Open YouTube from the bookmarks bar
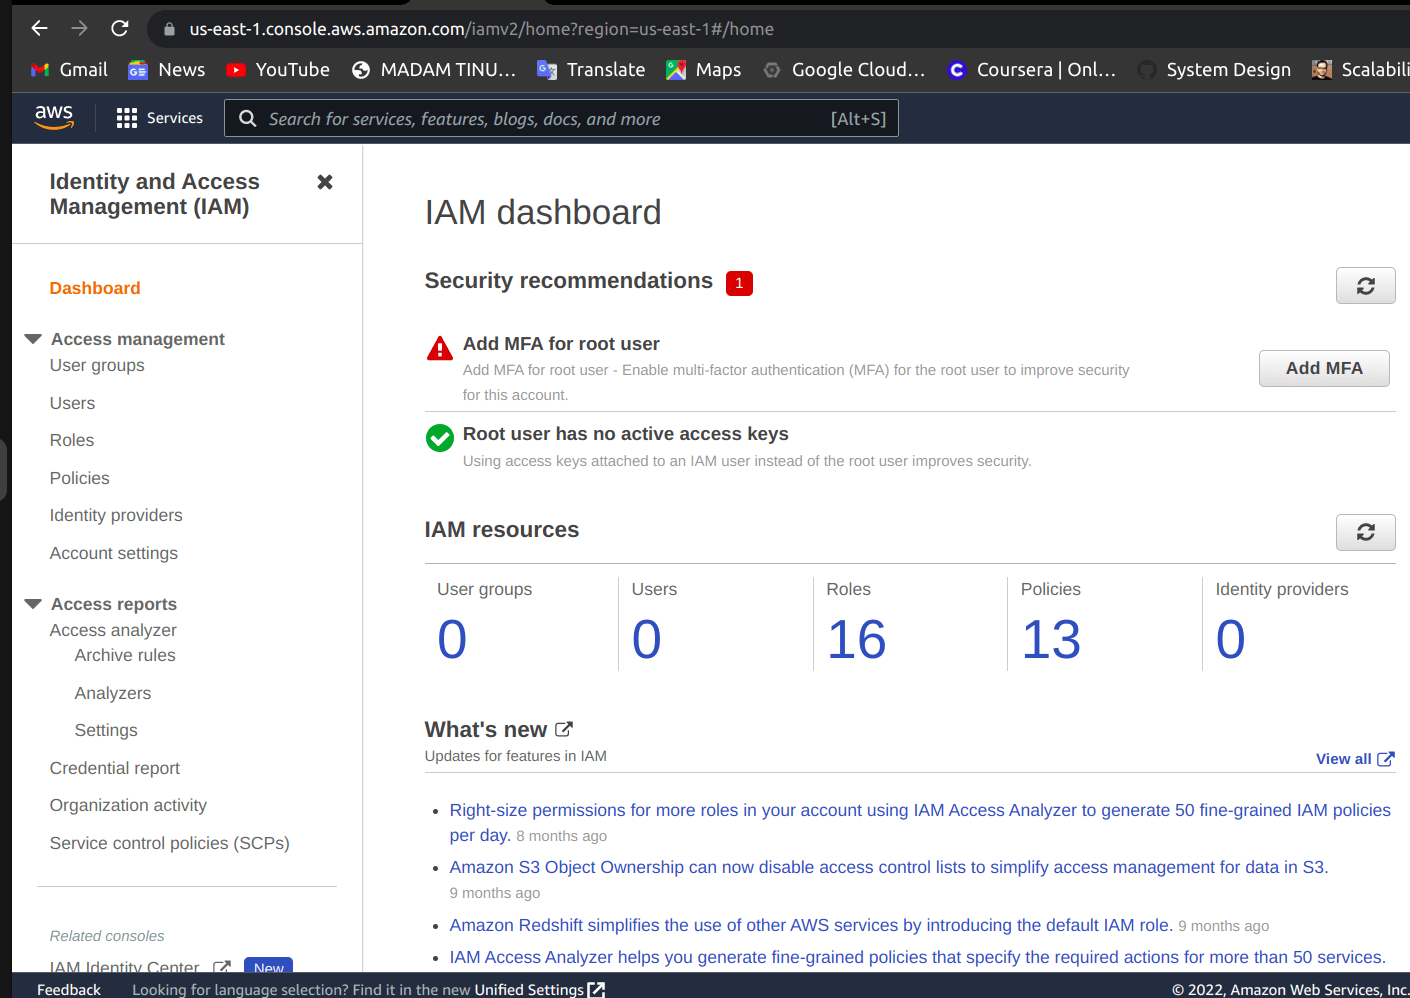 tap(277, 69)
